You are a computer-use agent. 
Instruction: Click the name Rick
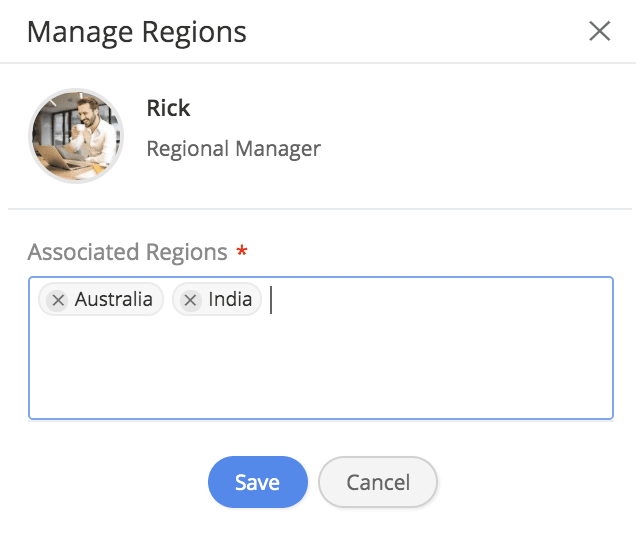click(x=168, y=108)
